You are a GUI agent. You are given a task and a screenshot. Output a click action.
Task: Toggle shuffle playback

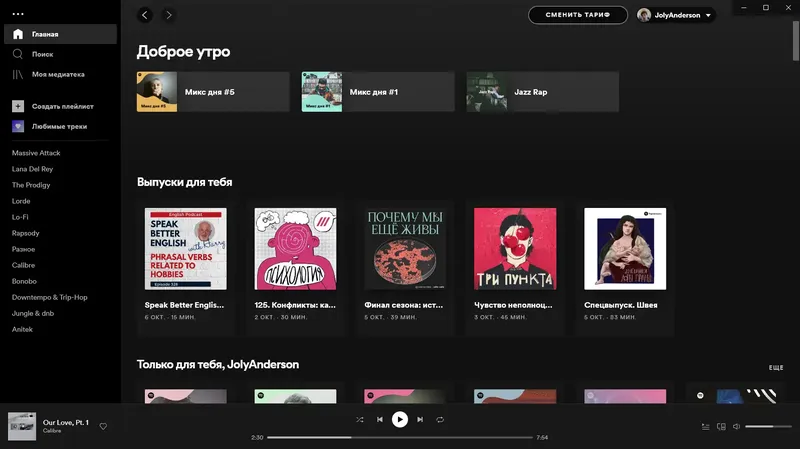point(360,419)
